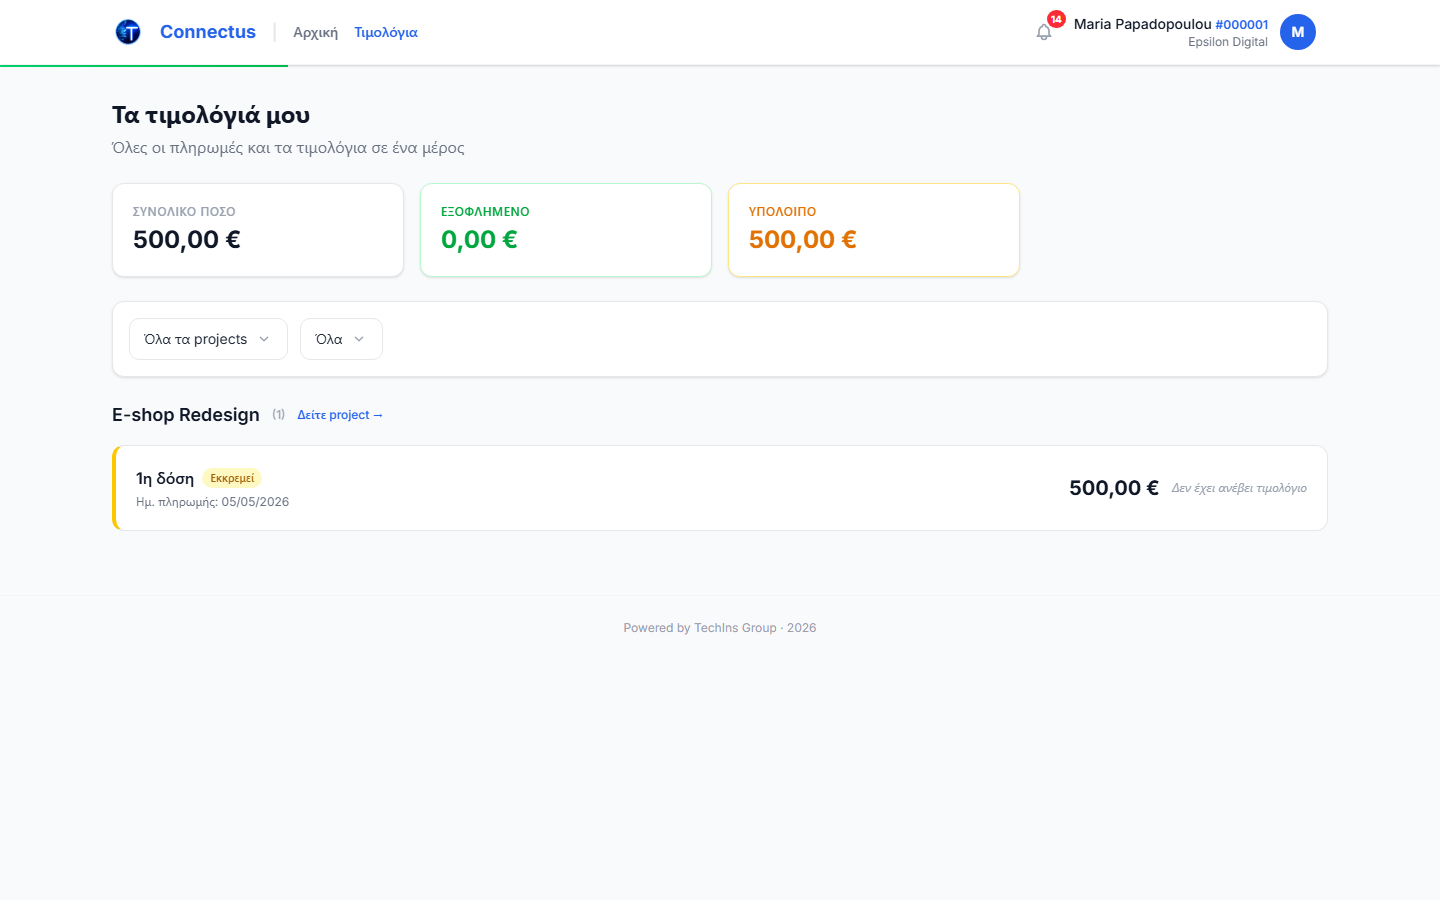The height and width of the screenshot is (900, 1440).
Task: Click the "Epsilon Digital" company label
Action: [1228, 42]
